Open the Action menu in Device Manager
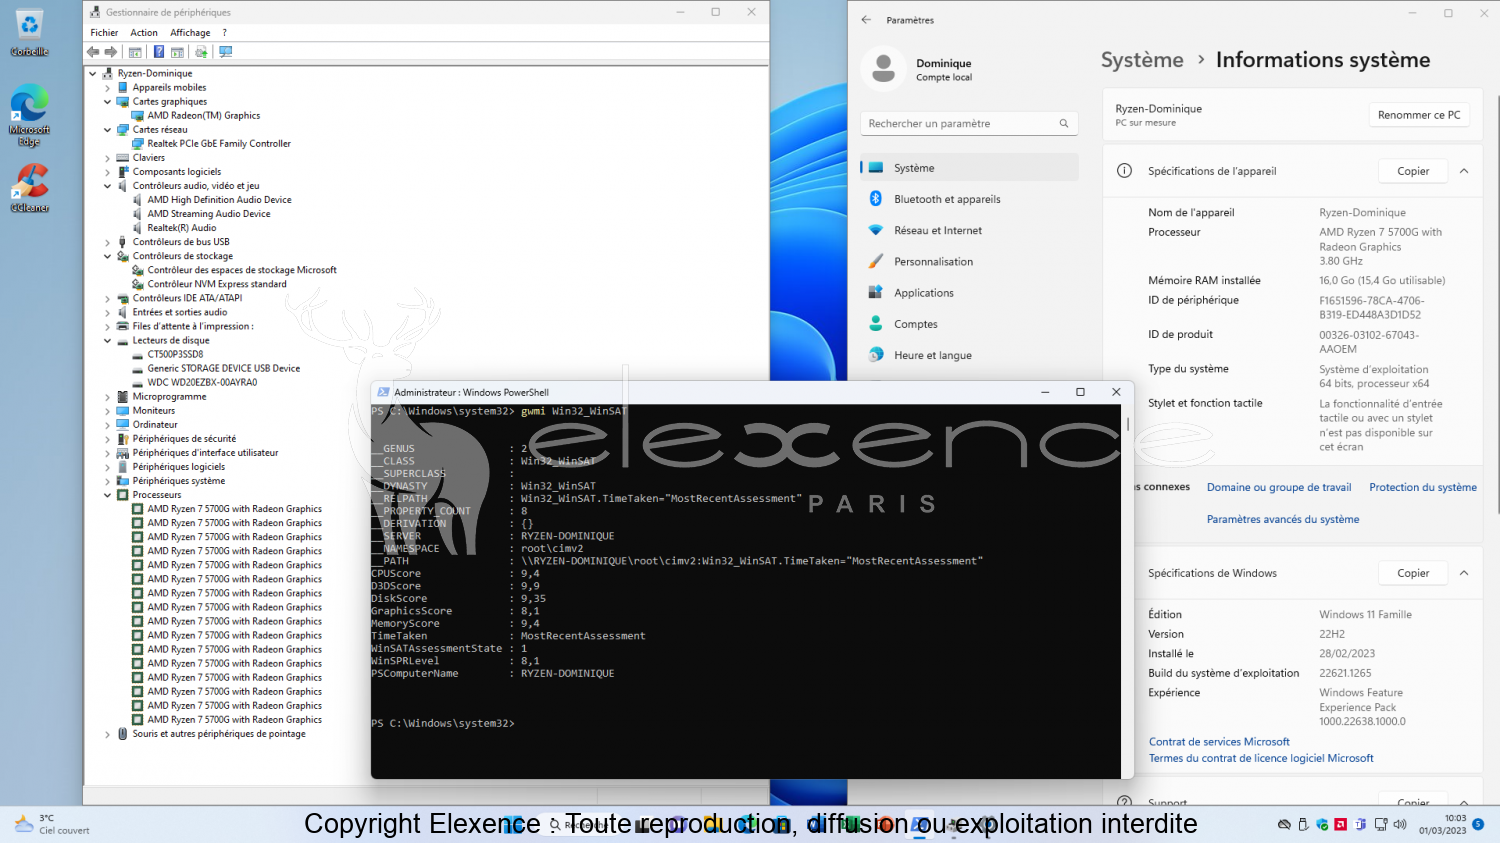 (x=144, y=33)
